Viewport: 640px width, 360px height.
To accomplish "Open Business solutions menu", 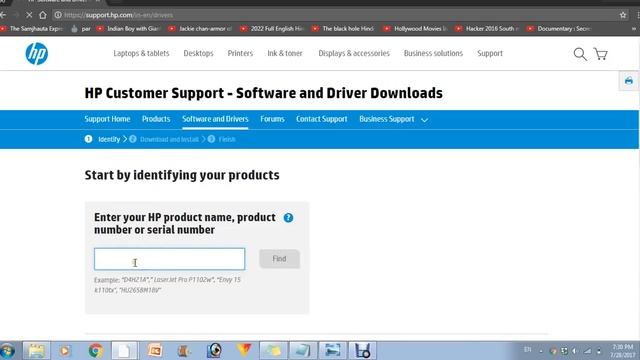I will 433,53.
